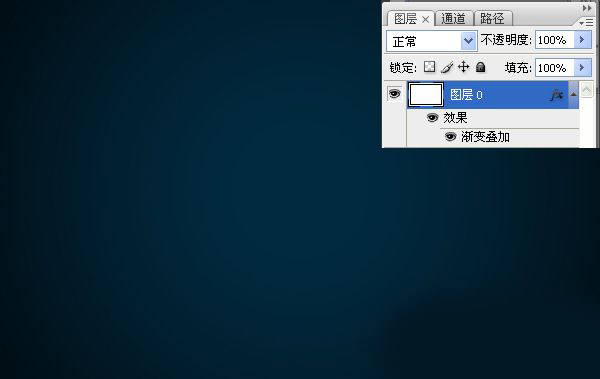600x379 pixels.
Task: Collapse the panel using the double-arrow icon
Action: (587, 8)
